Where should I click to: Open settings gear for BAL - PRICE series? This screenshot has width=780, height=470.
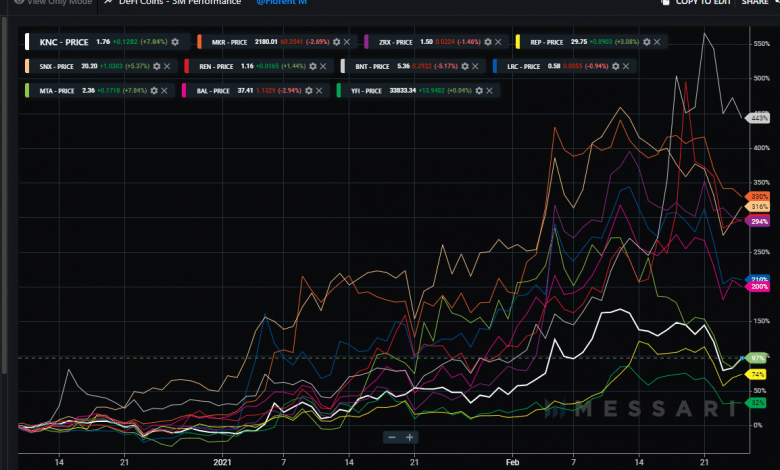coord(308,91)
